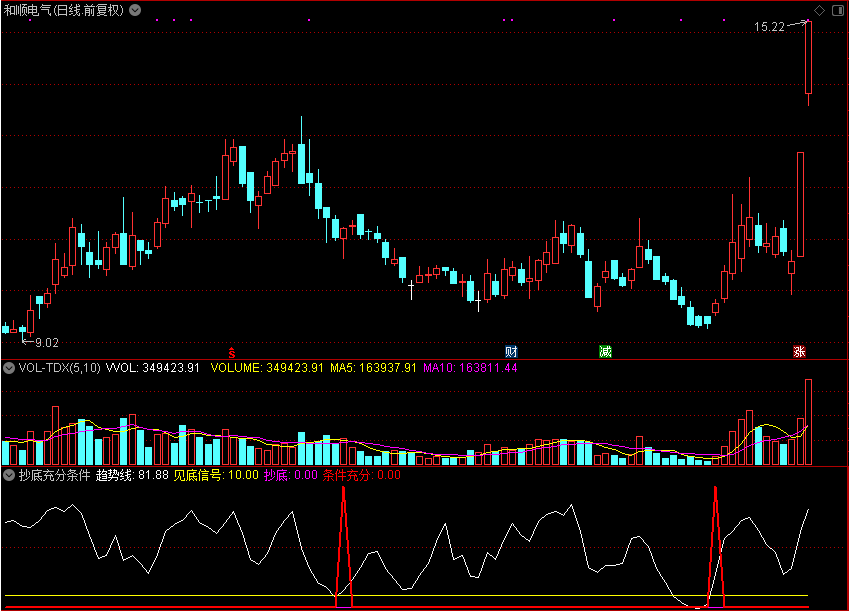Click the red 涨 info marker
Viewport: 849px width, 611px height.
click(799, 352)
